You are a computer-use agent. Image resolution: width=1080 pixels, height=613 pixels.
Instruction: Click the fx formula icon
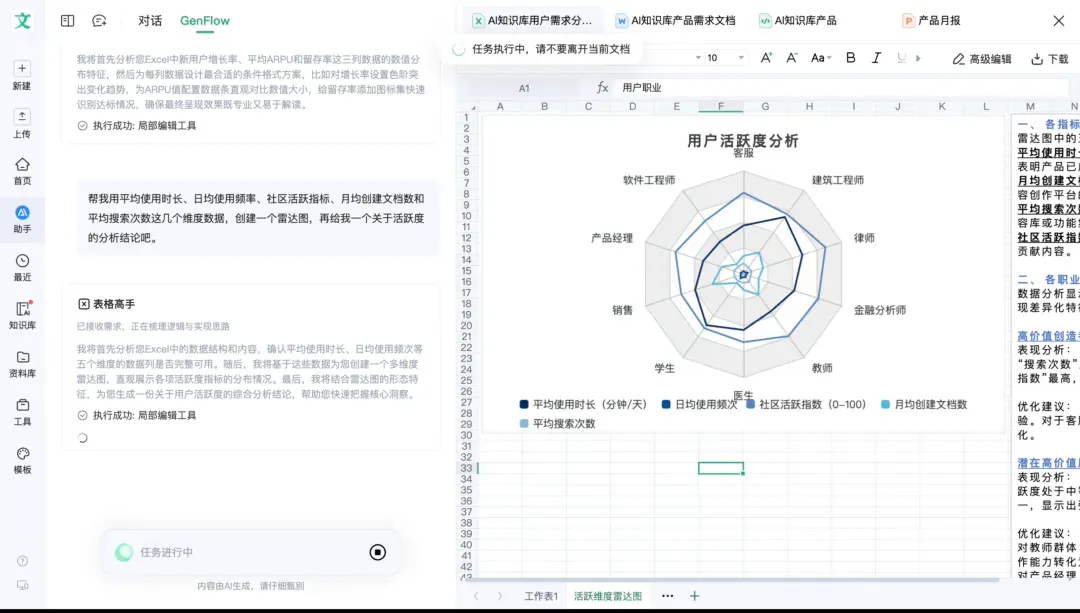[x=602, y=87]
